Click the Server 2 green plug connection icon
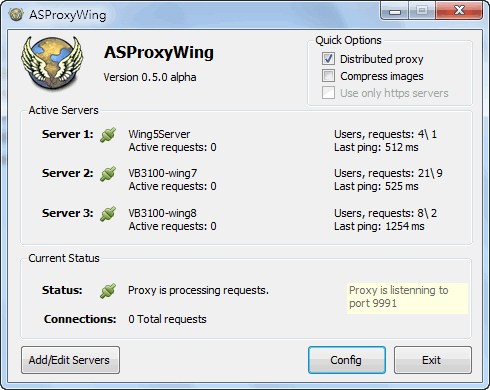Screen dimensions: 490x390 tap(108, 174)
